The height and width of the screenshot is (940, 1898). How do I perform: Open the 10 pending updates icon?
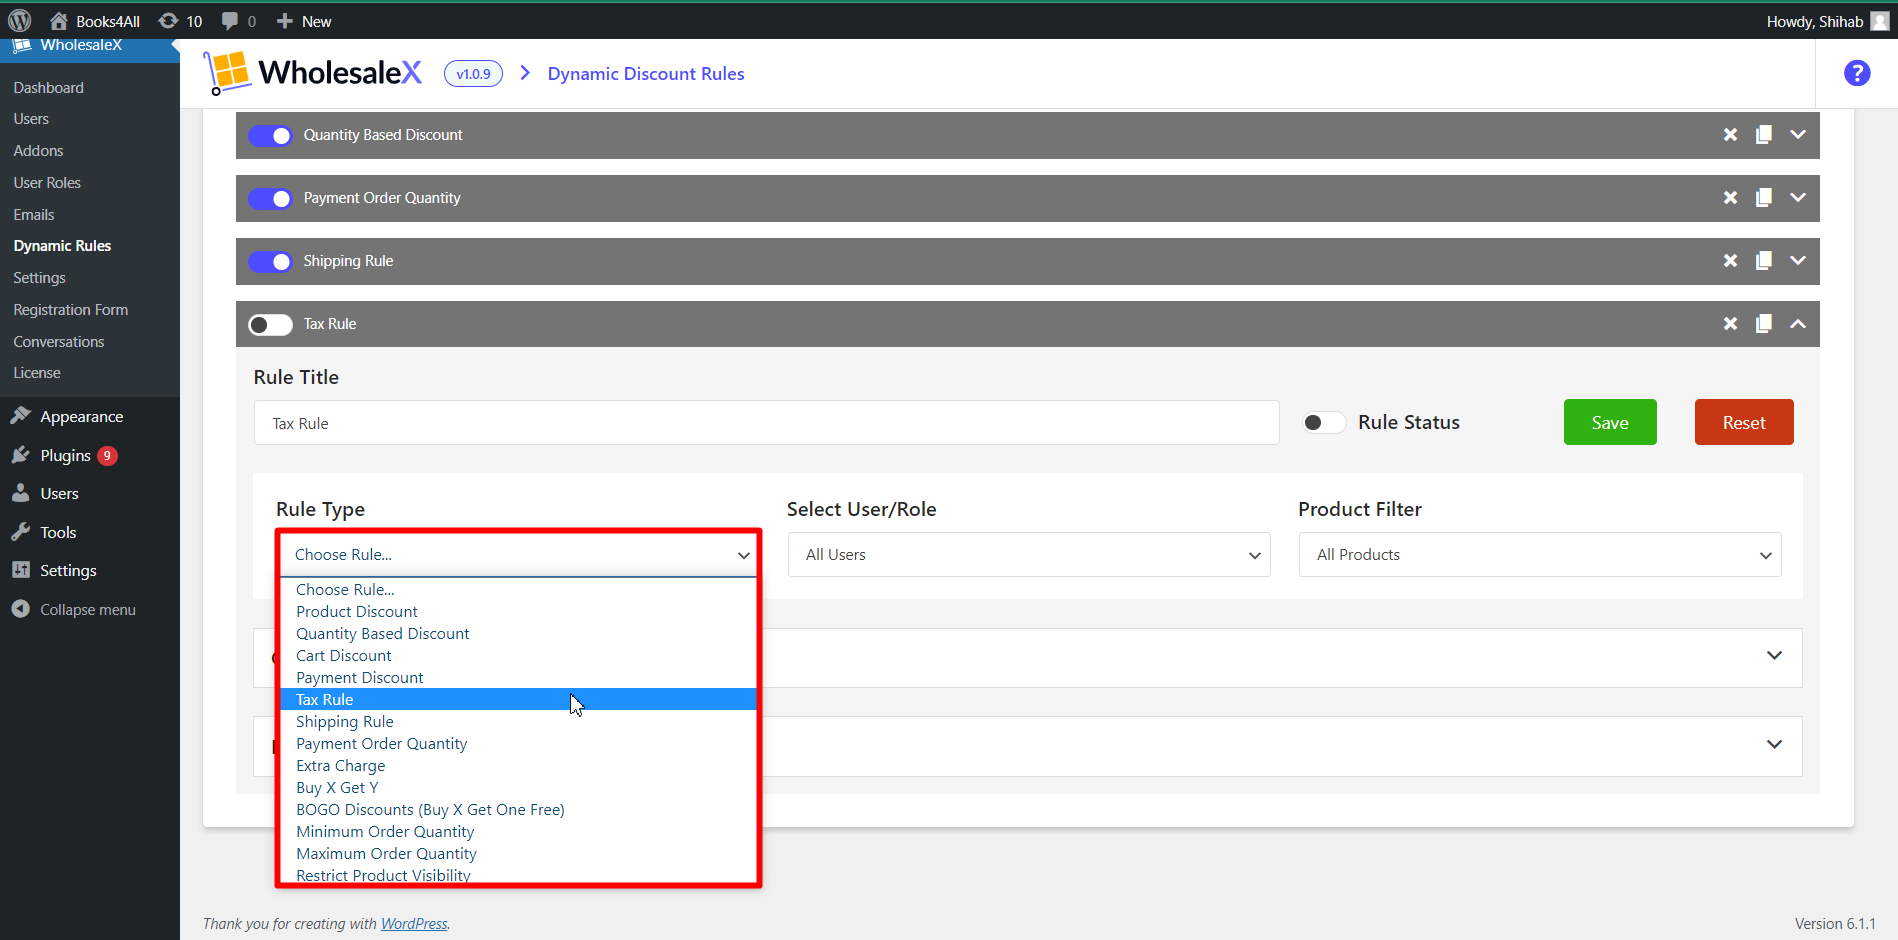tap(181, 21)
